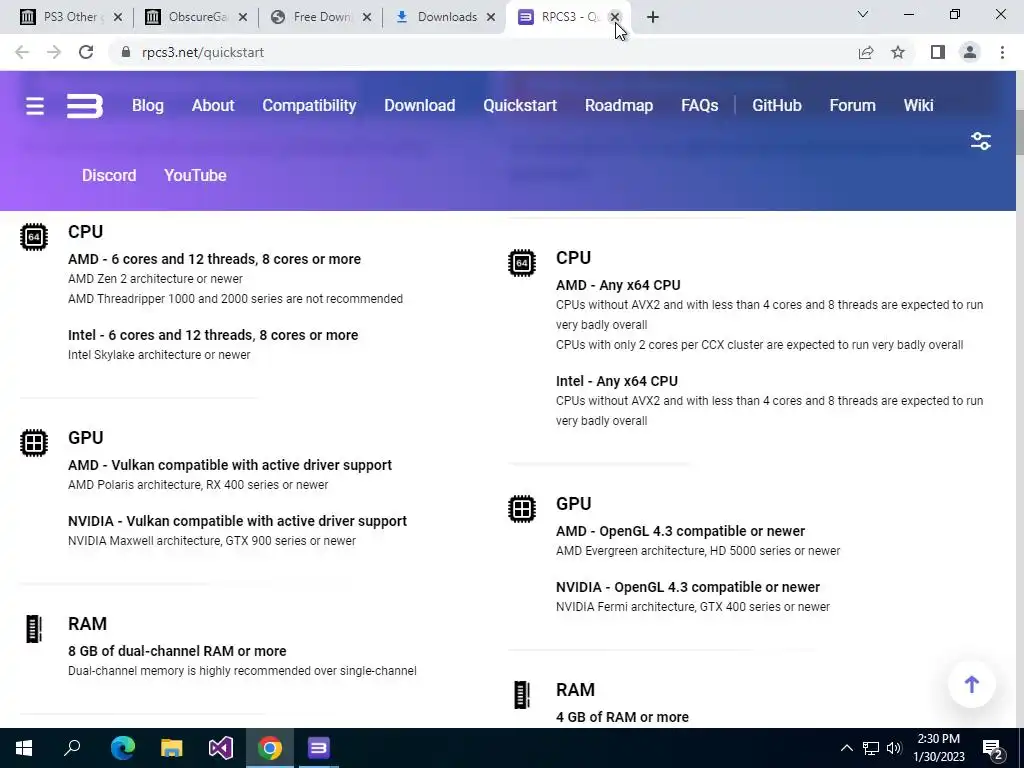Open RPCS3 app from taskbar
1024x768 pixels.
tap(319, 748)
